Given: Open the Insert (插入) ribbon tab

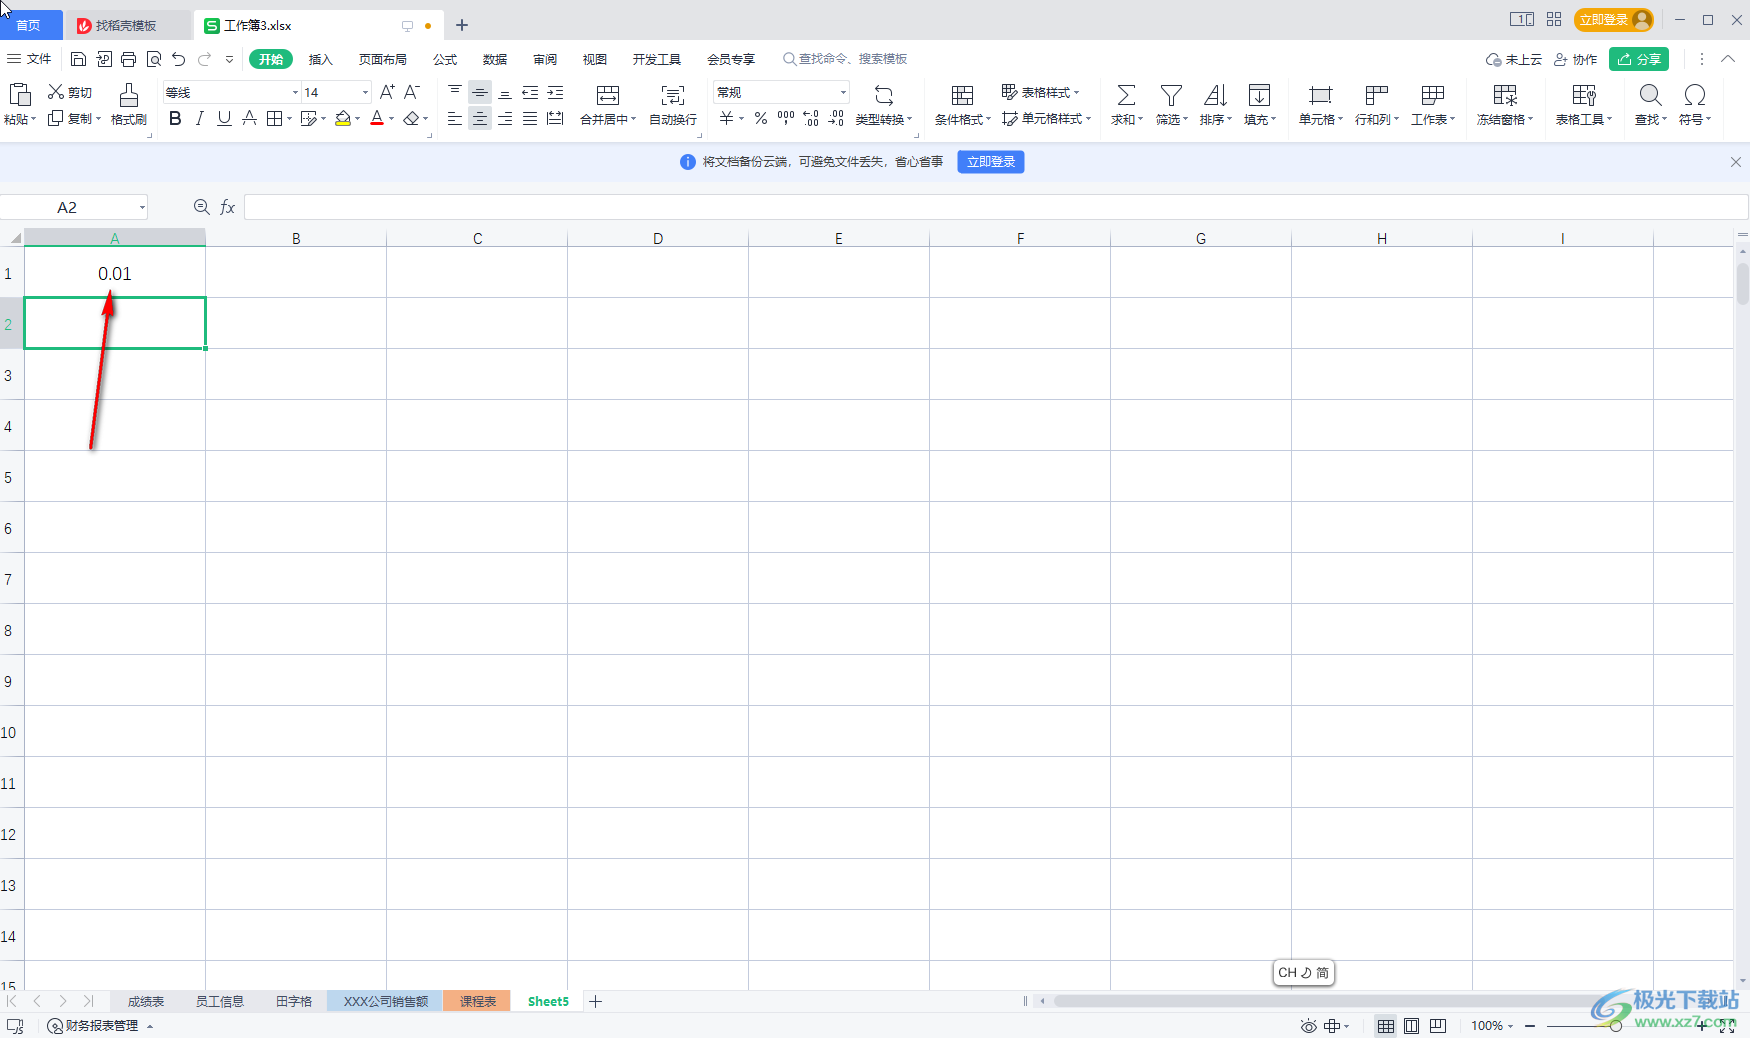Looking at the screenshot, I should click(x=320, y=59).
